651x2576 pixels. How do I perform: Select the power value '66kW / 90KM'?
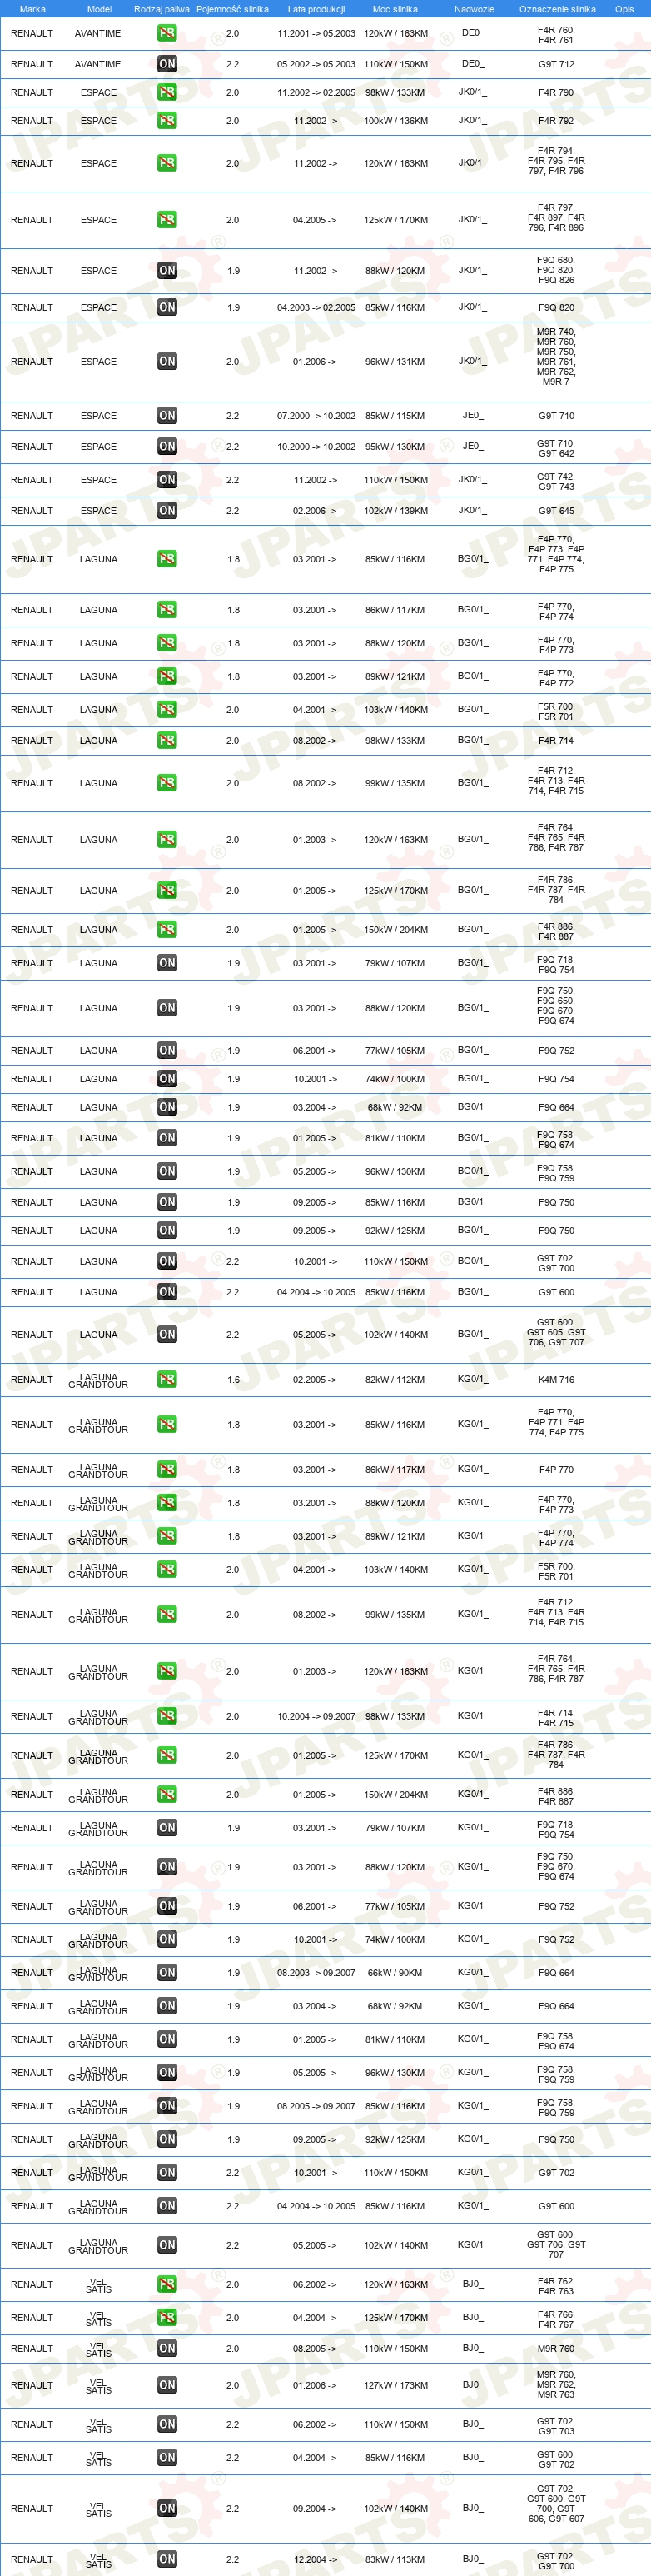coord(395,1973)
